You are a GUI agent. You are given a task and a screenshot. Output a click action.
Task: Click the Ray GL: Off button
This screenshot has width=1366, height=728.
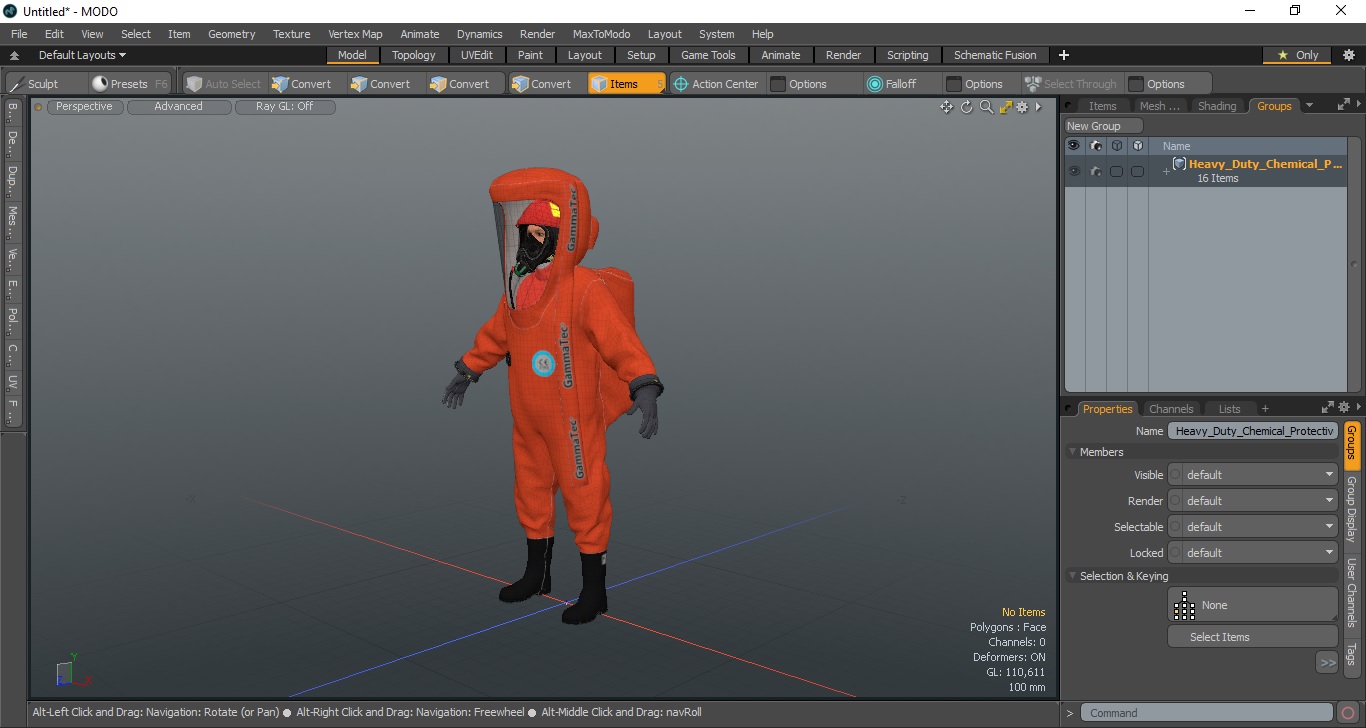point(284,107)
